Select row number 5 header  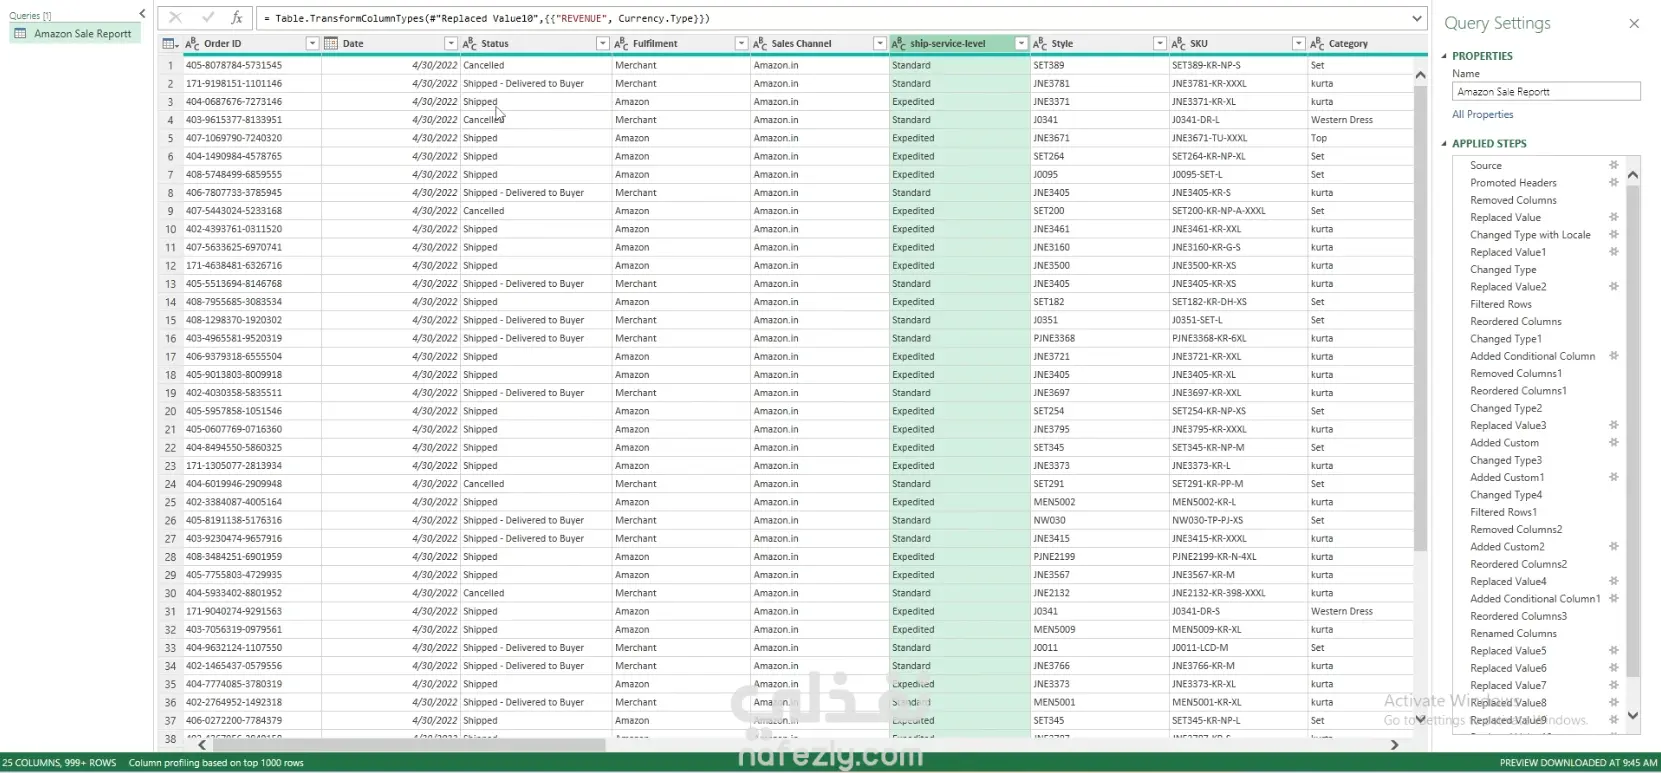[170, 138]
